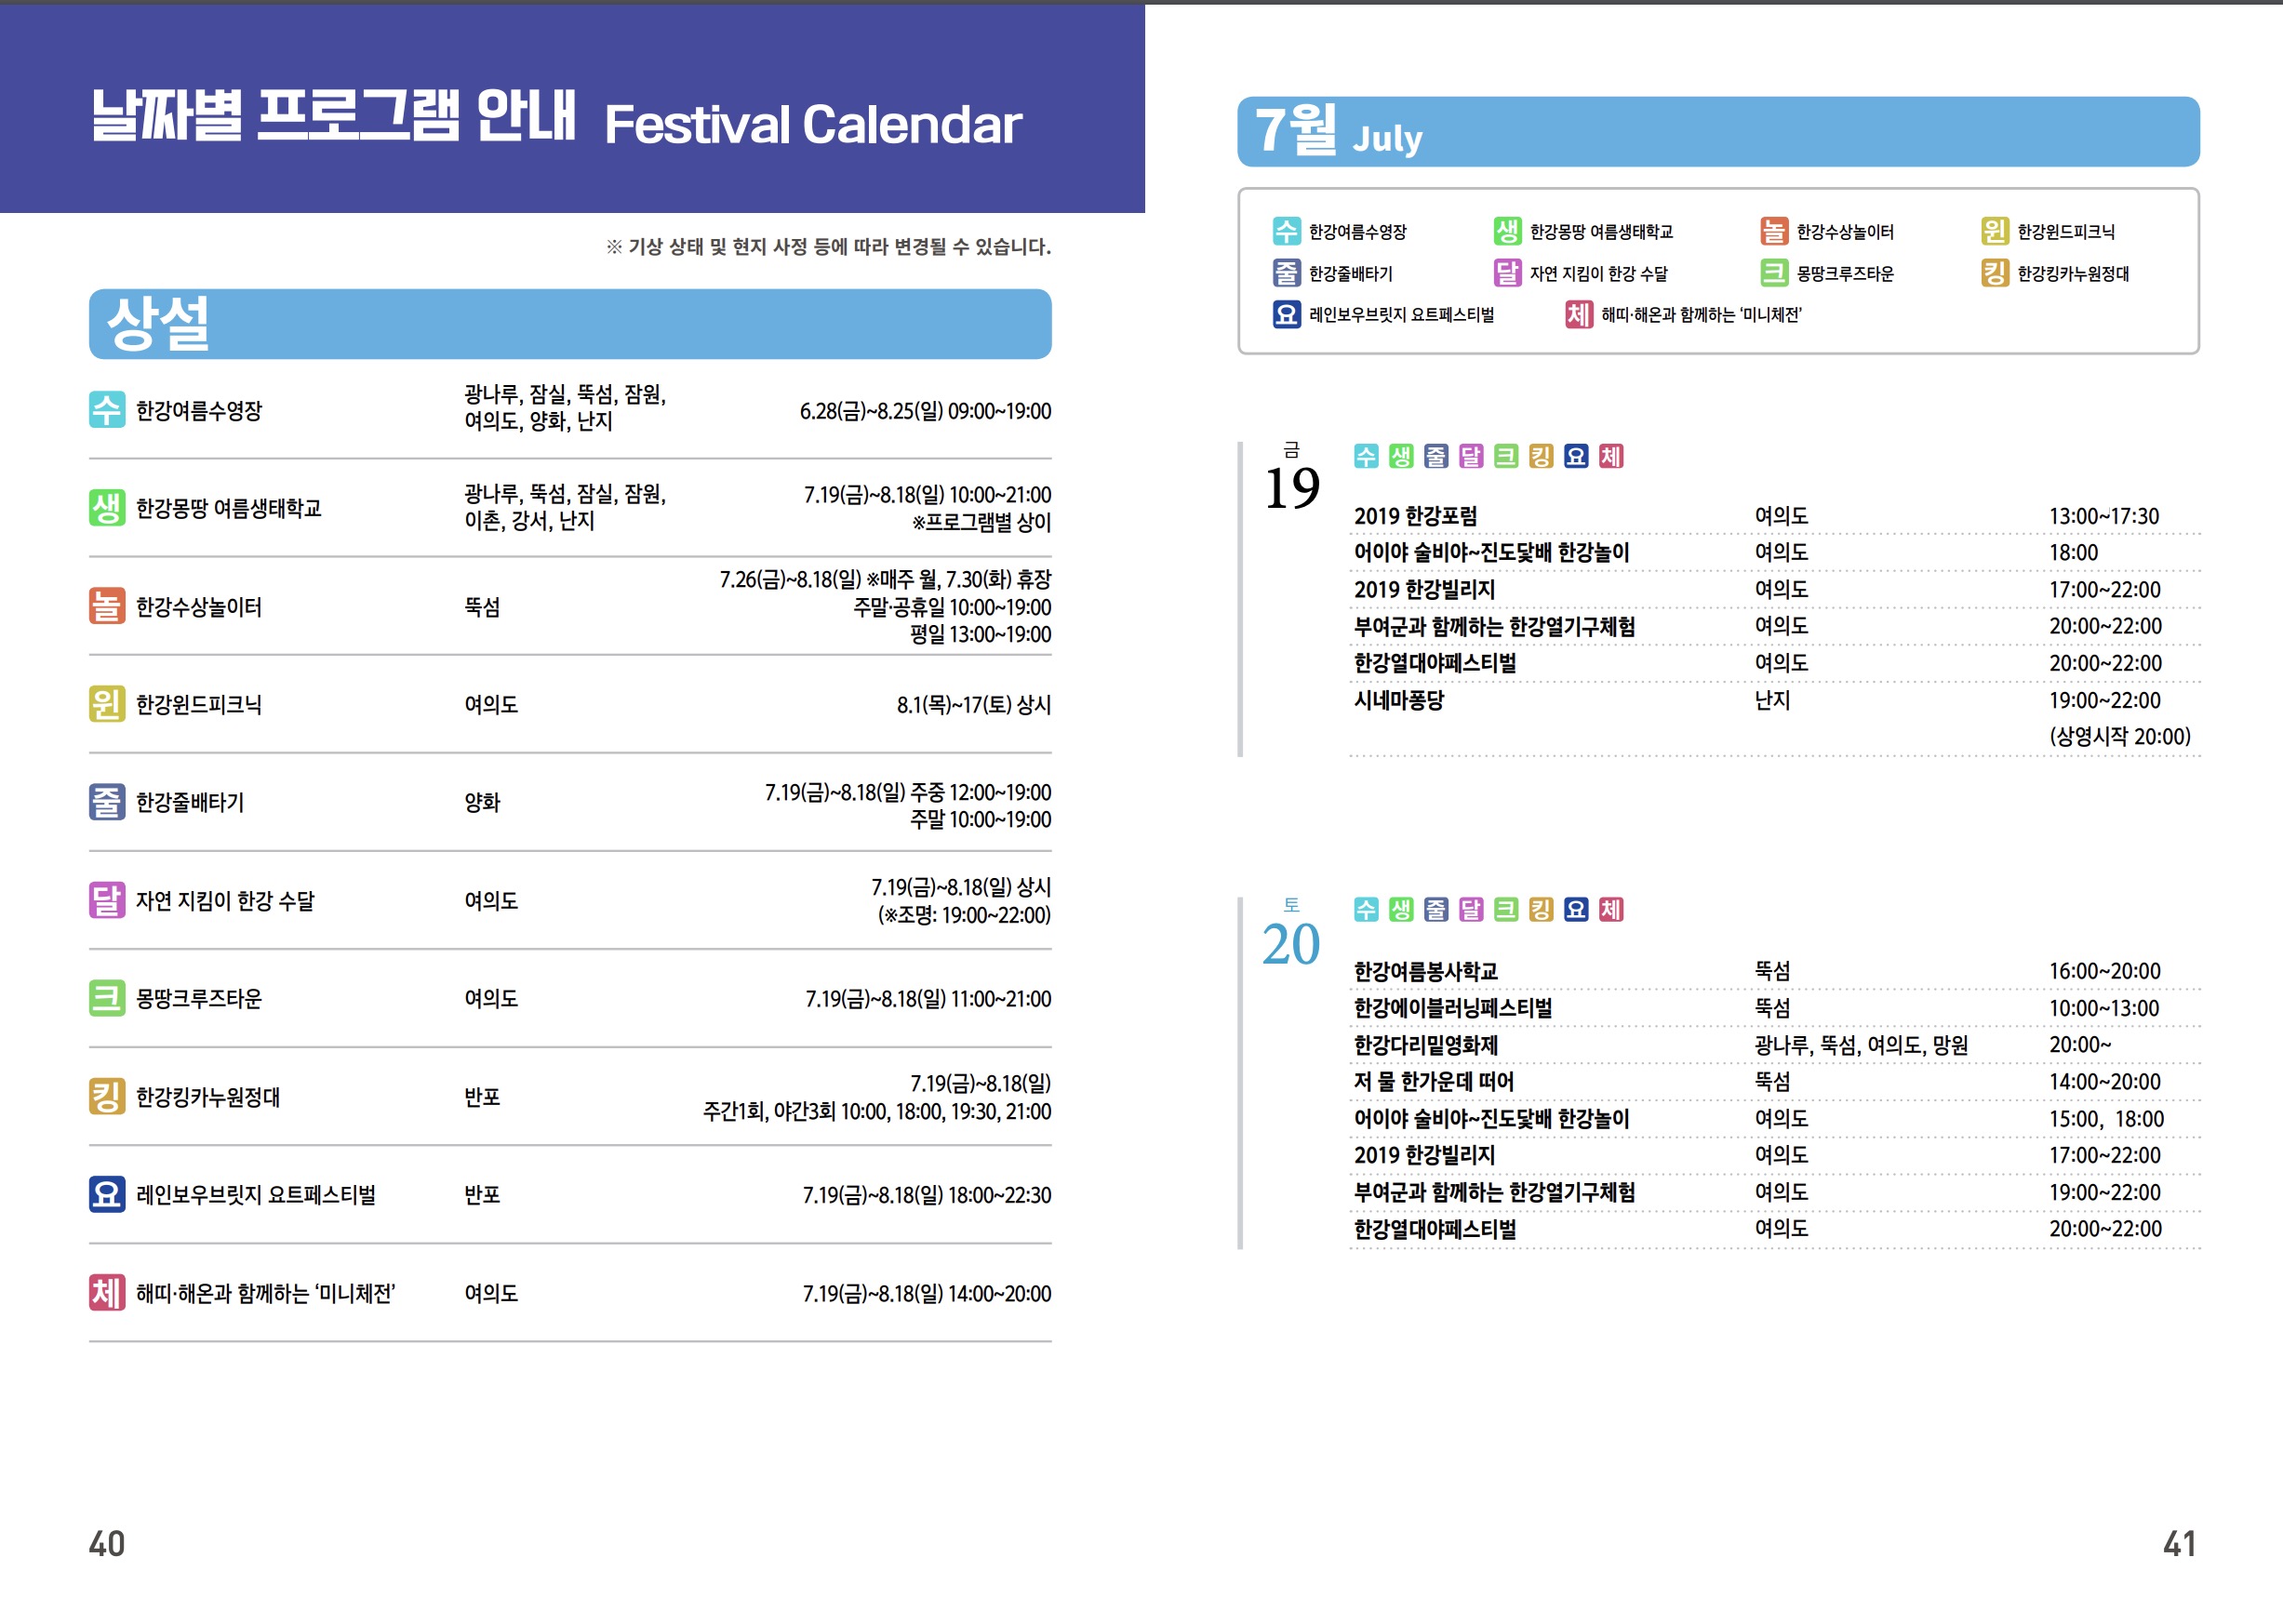Image resolution: width=2283 pixels, height=1624 pixels.
Task: Click the 줄 icon beside 한강줄배타기 in 상설 list
Action: [x=107, y=802]
